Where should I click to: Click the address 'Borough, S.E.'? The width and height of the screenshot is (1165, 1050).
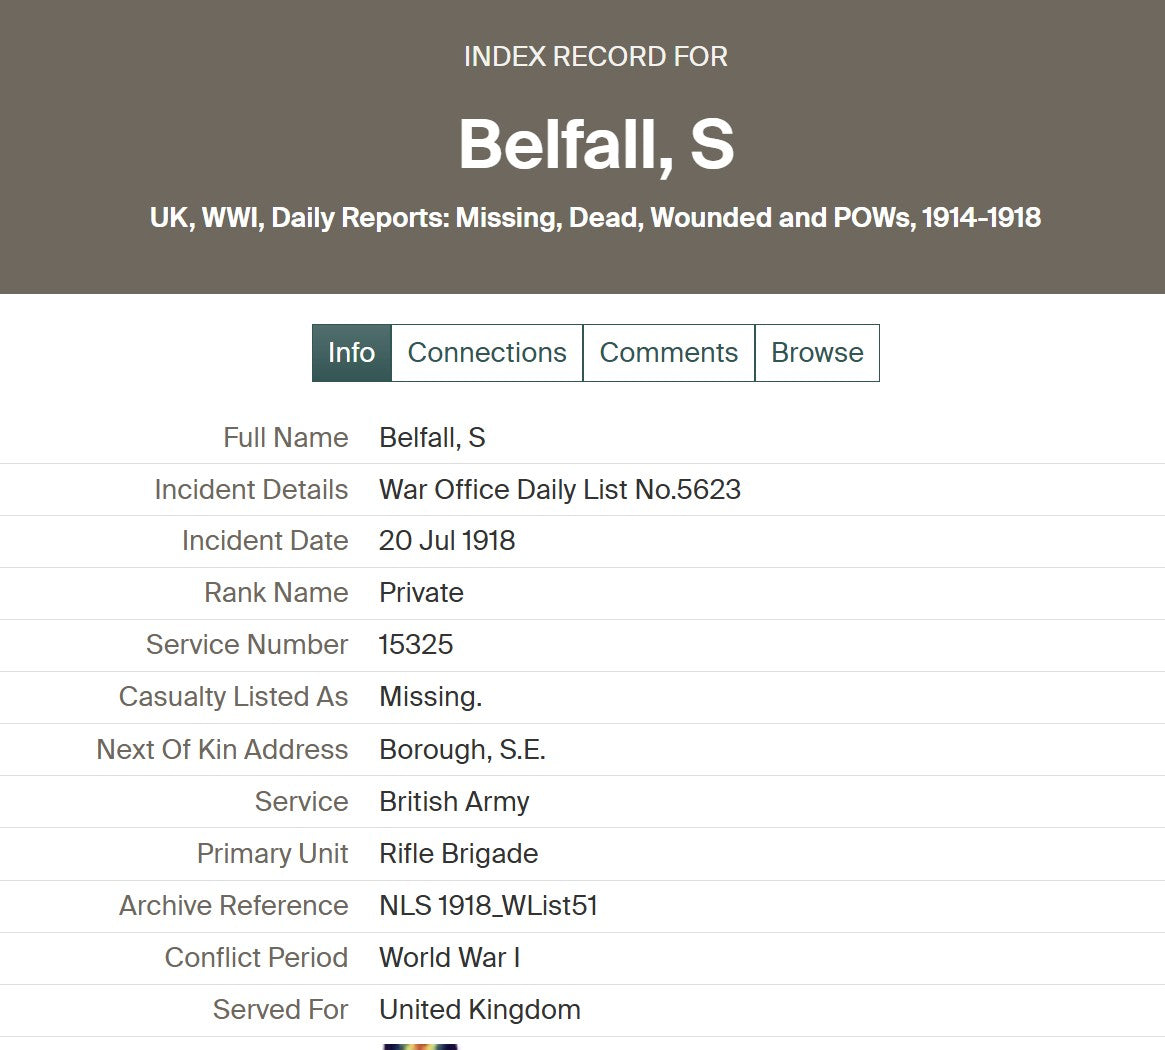point(462,750)
